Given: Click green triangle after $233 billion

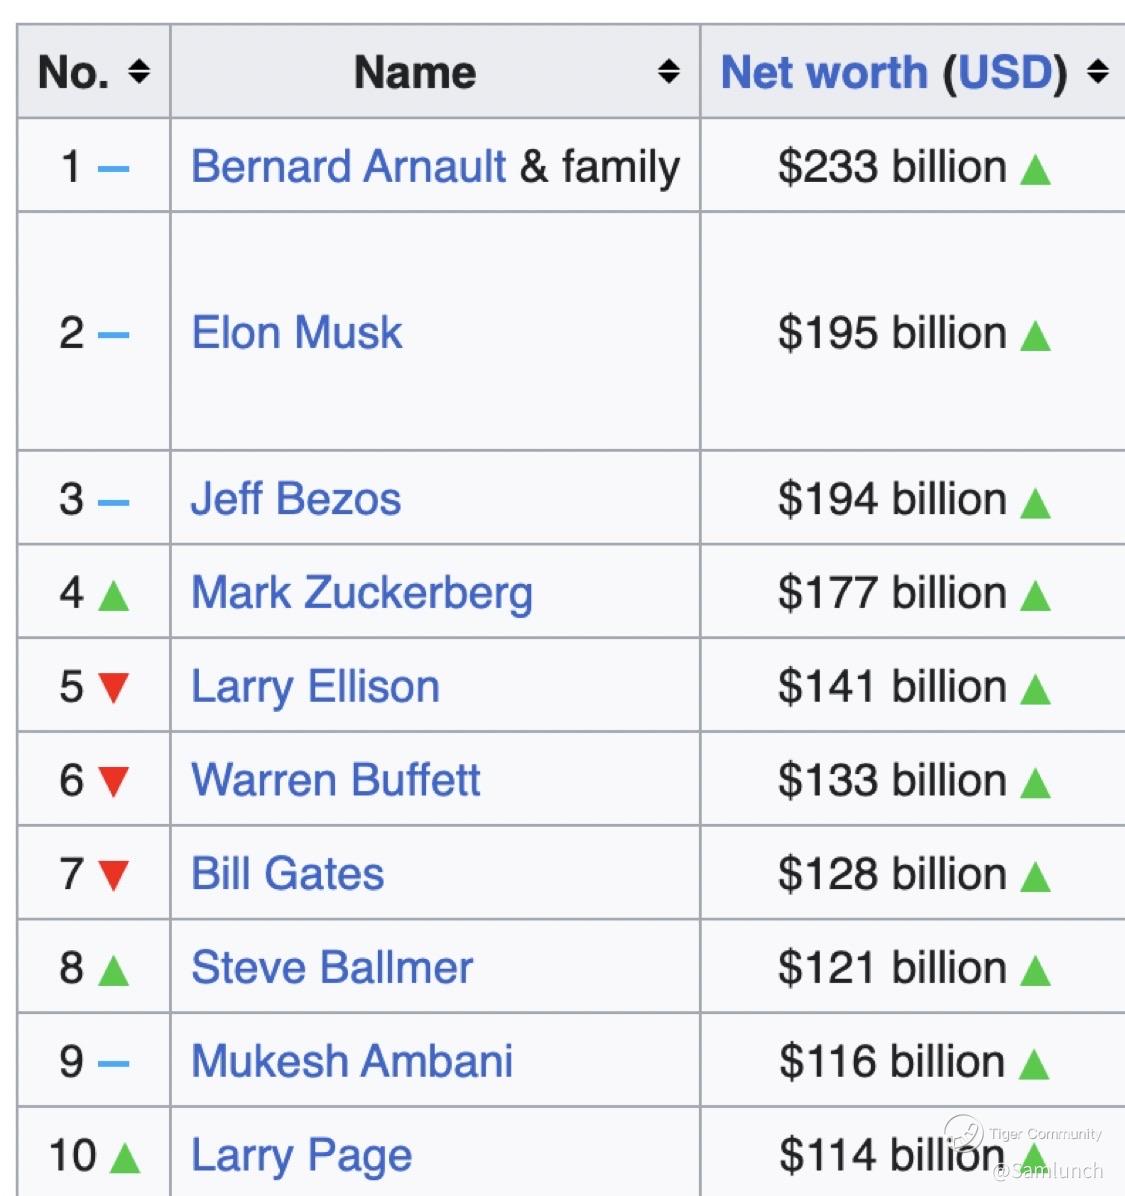Looking at the screenshot, I should click(x=1035, y=169).
